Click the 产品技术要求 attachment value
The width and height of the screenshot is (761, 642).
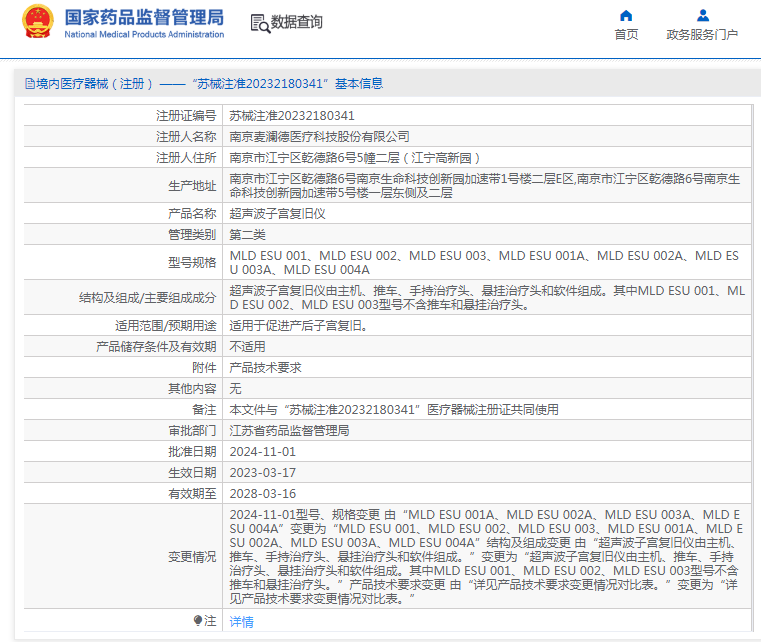click(x=265, y=367)
